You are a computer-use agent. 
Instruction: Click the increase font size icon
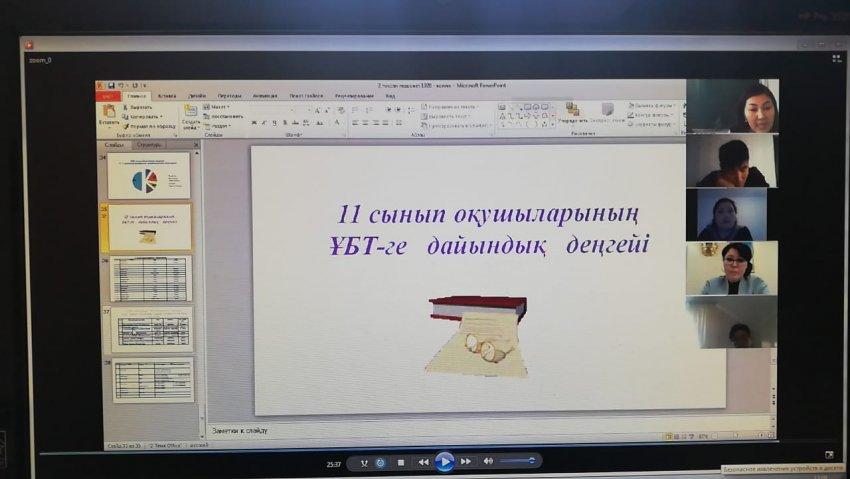pos(318,110)
